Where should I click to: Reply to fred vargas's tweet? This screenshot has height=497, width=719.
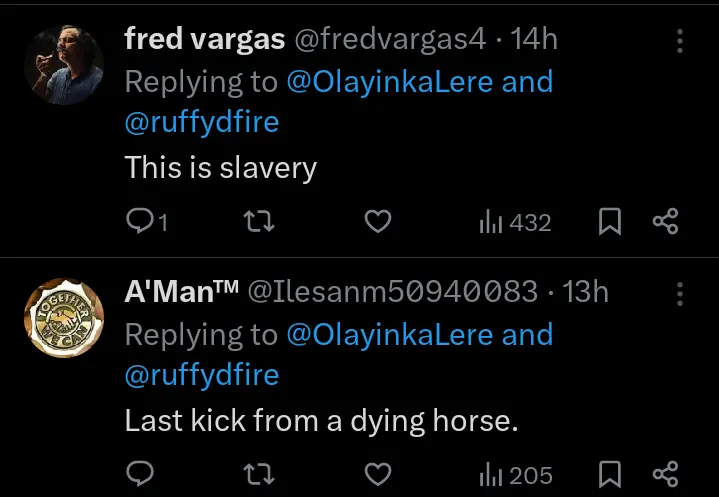139,222
